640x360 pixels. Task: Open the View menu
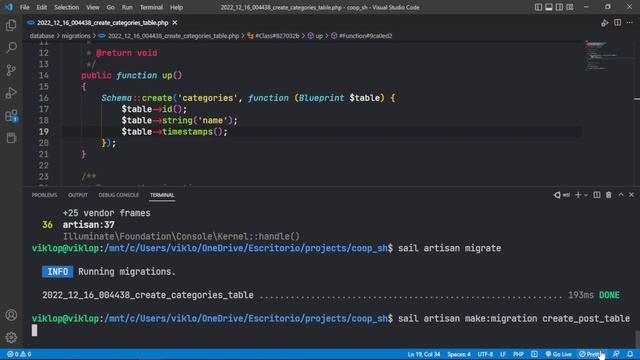point(93,7)
